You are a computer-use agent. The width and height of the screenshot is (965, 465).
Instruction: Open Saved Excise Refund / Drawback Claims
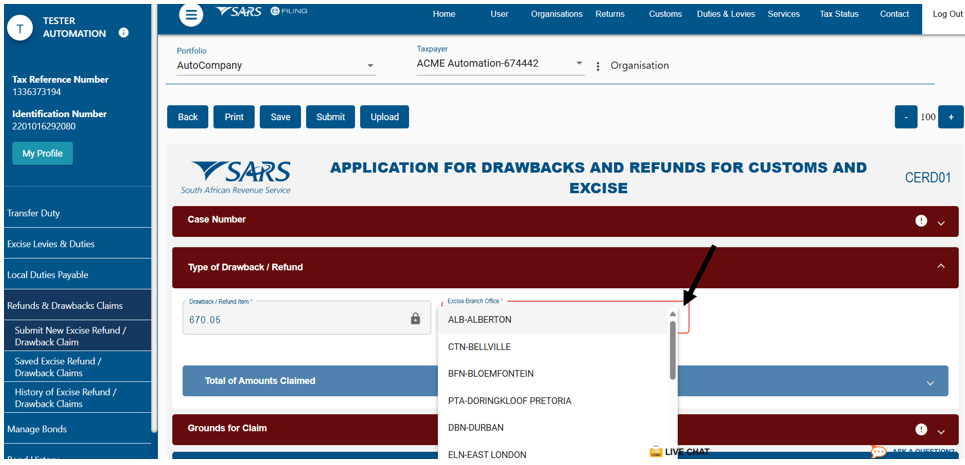(x=76, y=367)
